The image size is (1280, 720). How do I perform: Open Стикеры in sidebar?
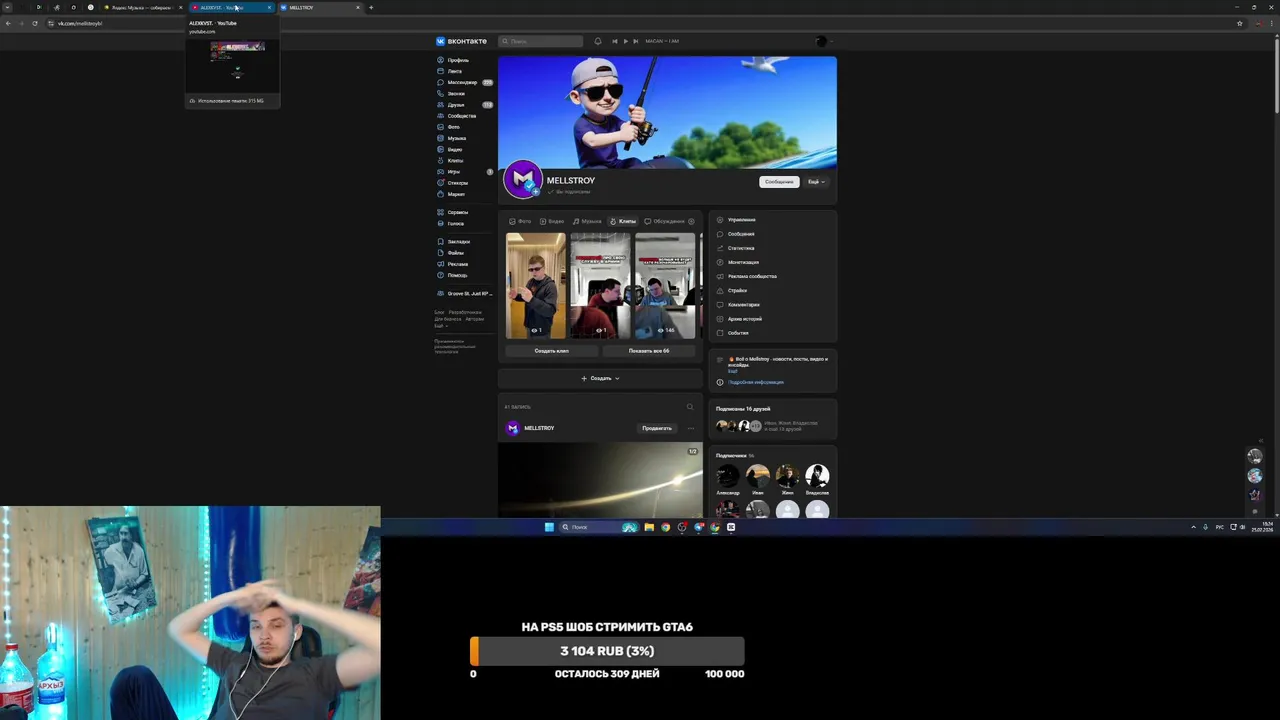tap(454, 183)
